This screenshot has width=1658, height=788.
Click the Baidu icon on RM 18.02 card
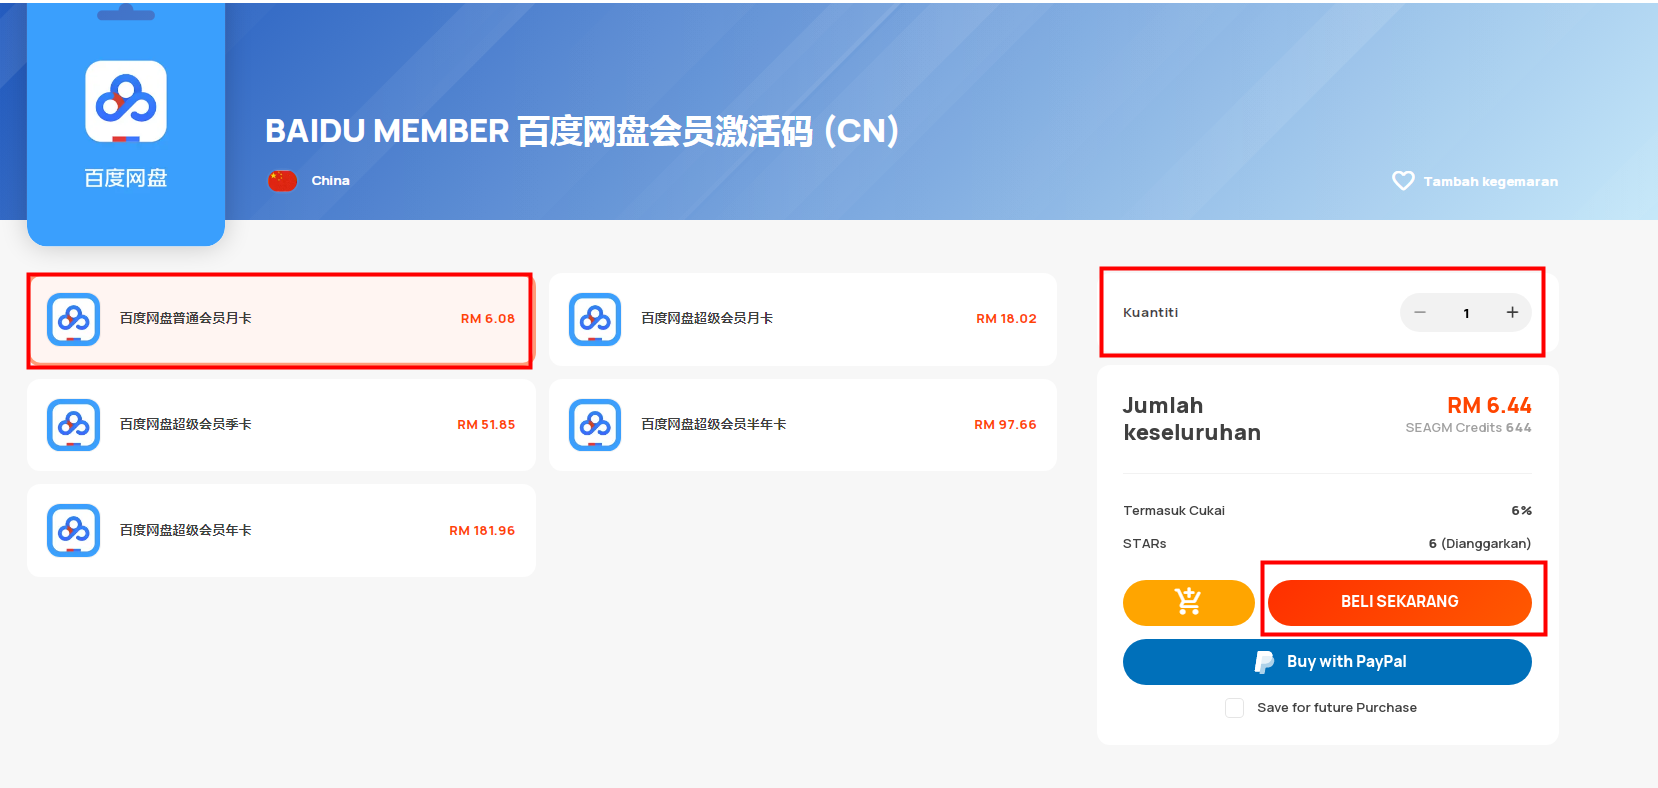pos(595,319)
